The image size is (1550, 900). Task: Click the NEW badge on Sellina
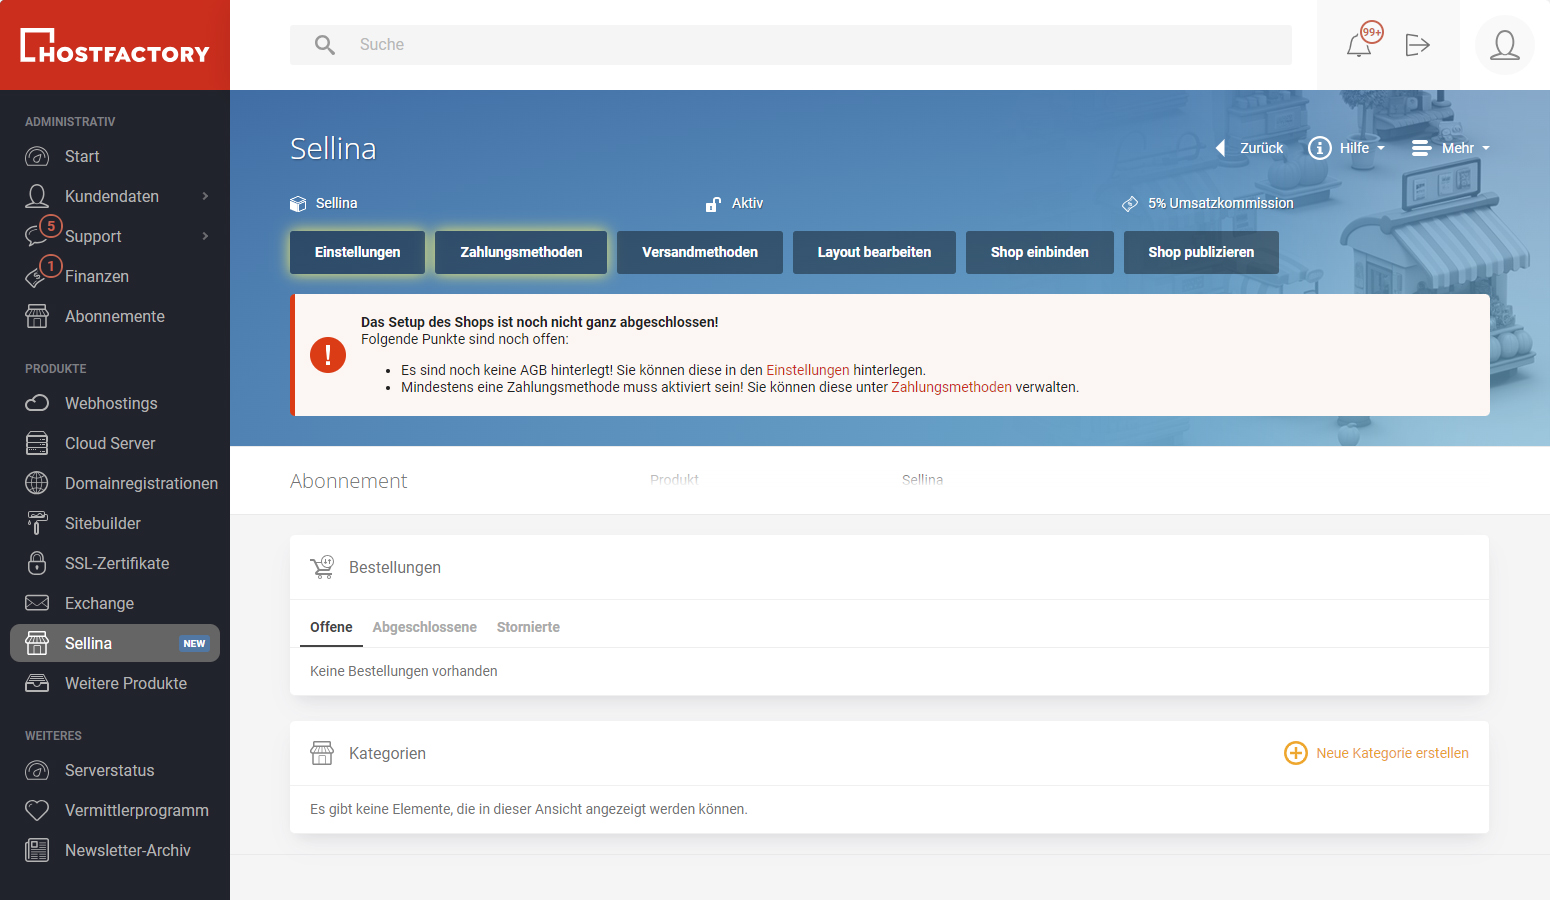tap(194, 644)
